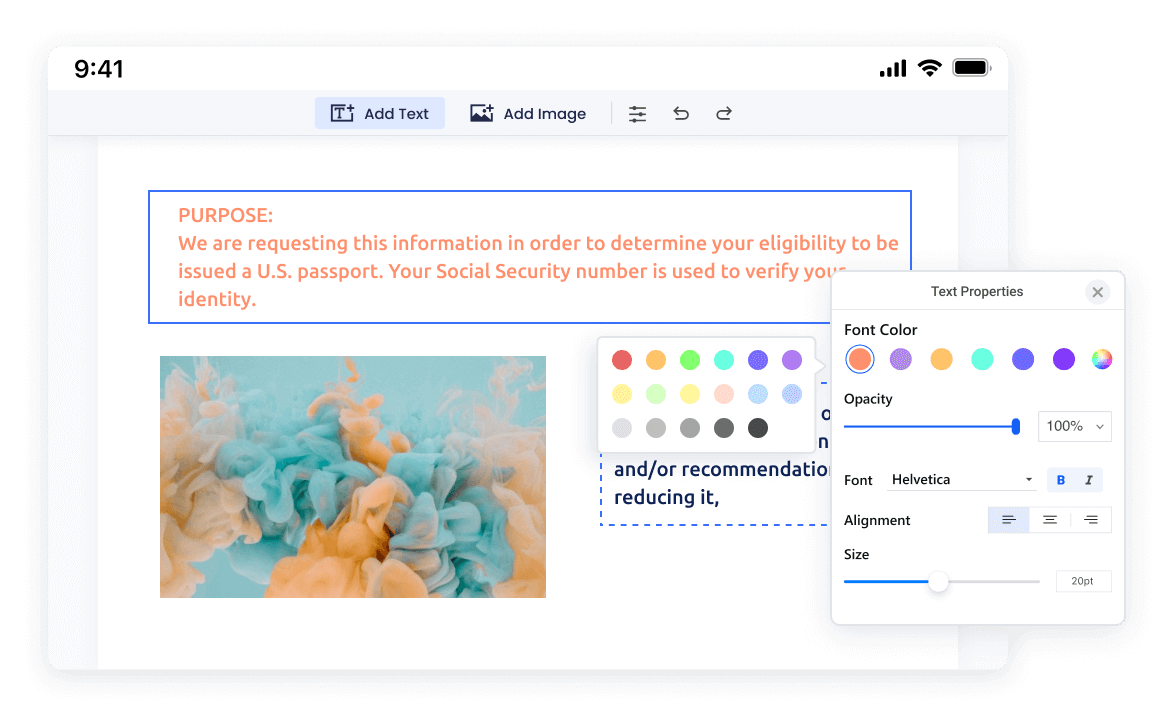The width and height of the screenshot is (1160, 720).
Task: Toggle bold text formatting
Action: point(1061,480)
